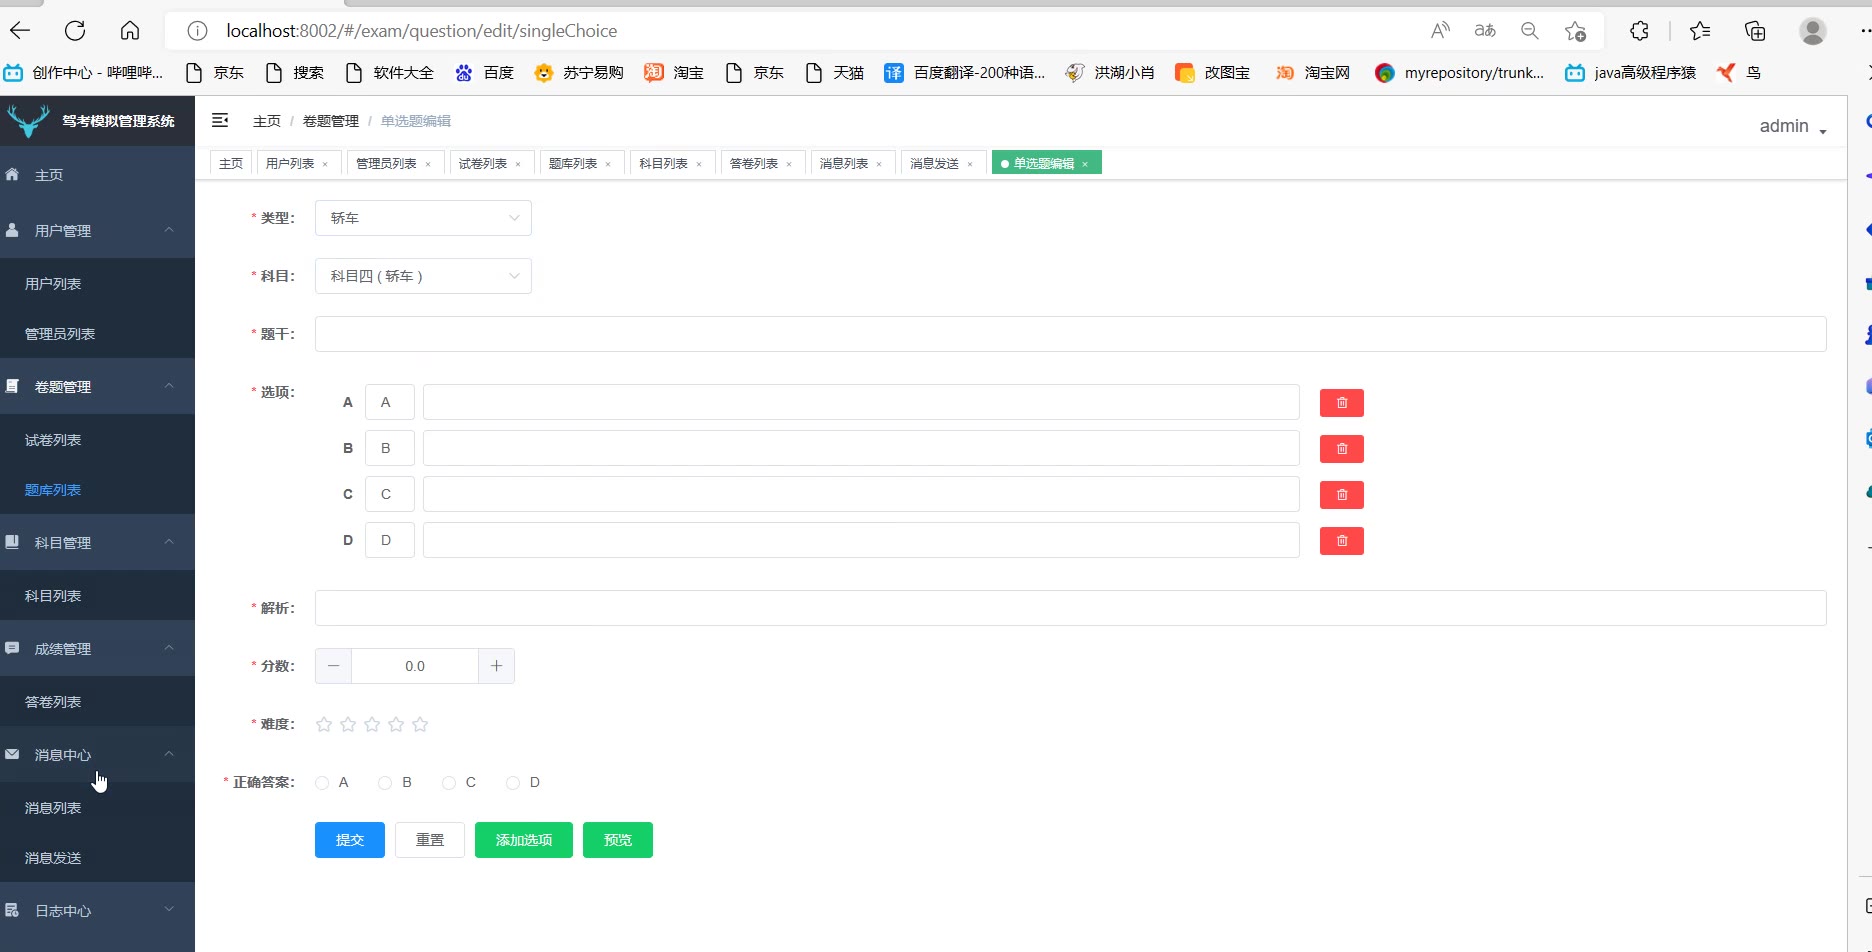Image resolution: width=1872 pixels, height=952 pixels.
Task: Open the favorites list icon
Action: (x=1700, y=31)
